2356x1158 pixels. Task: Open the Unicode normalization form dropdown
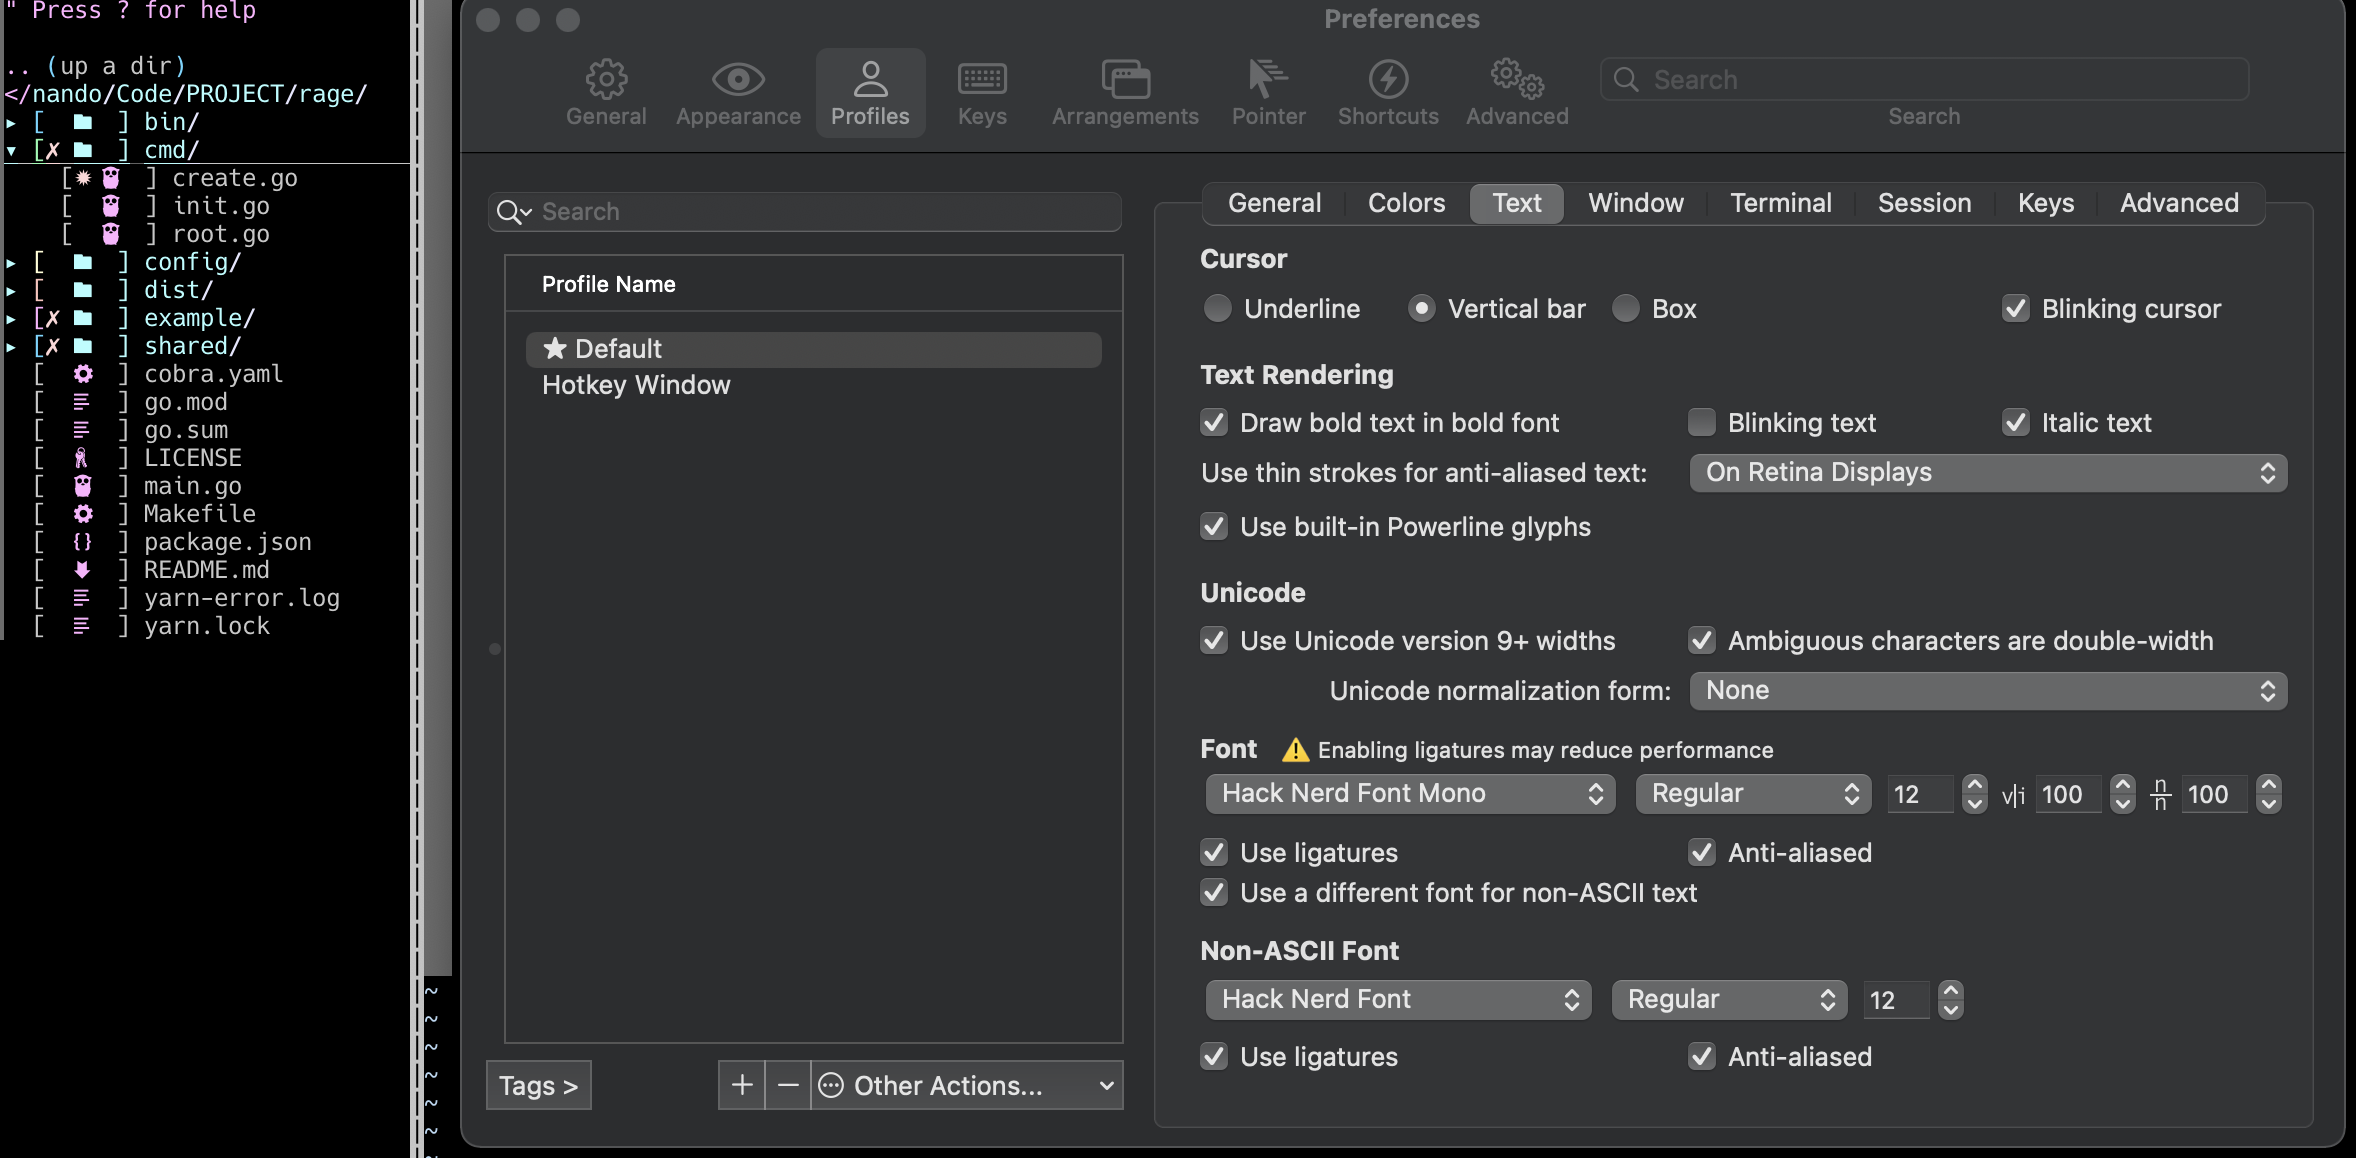1987,691
